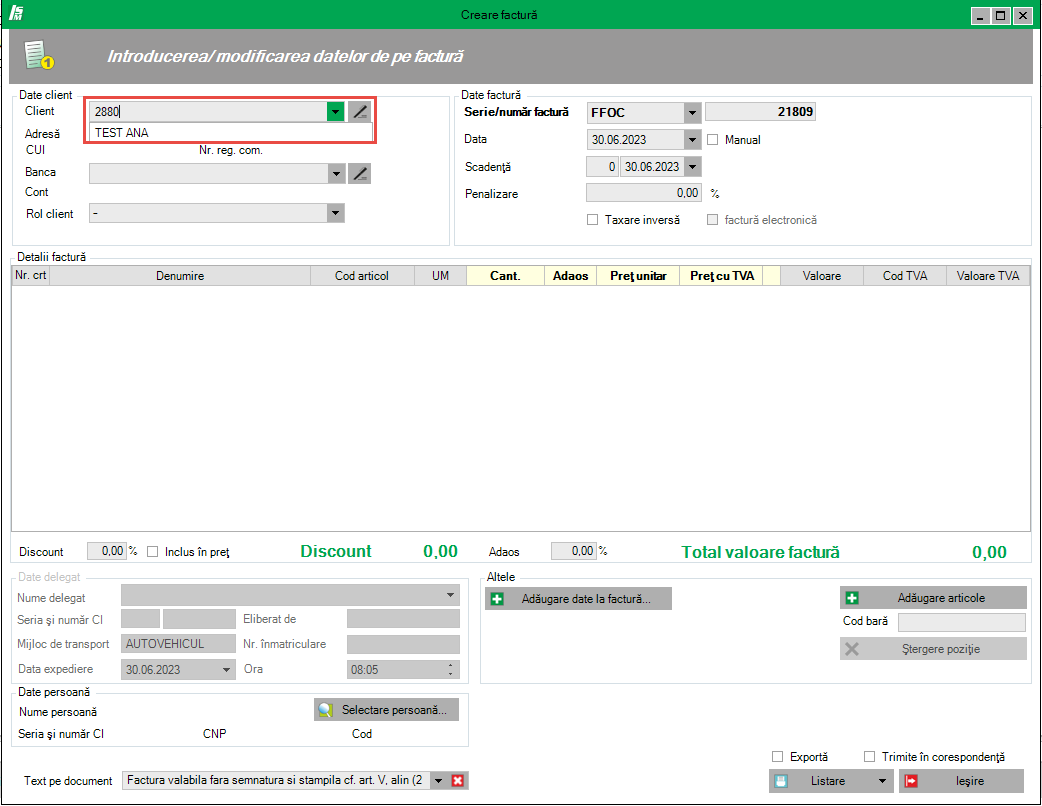The height and width of the screenshot is (806, 1042).
Task: Clear Text pe document with the red X
Action: point(457,781)
